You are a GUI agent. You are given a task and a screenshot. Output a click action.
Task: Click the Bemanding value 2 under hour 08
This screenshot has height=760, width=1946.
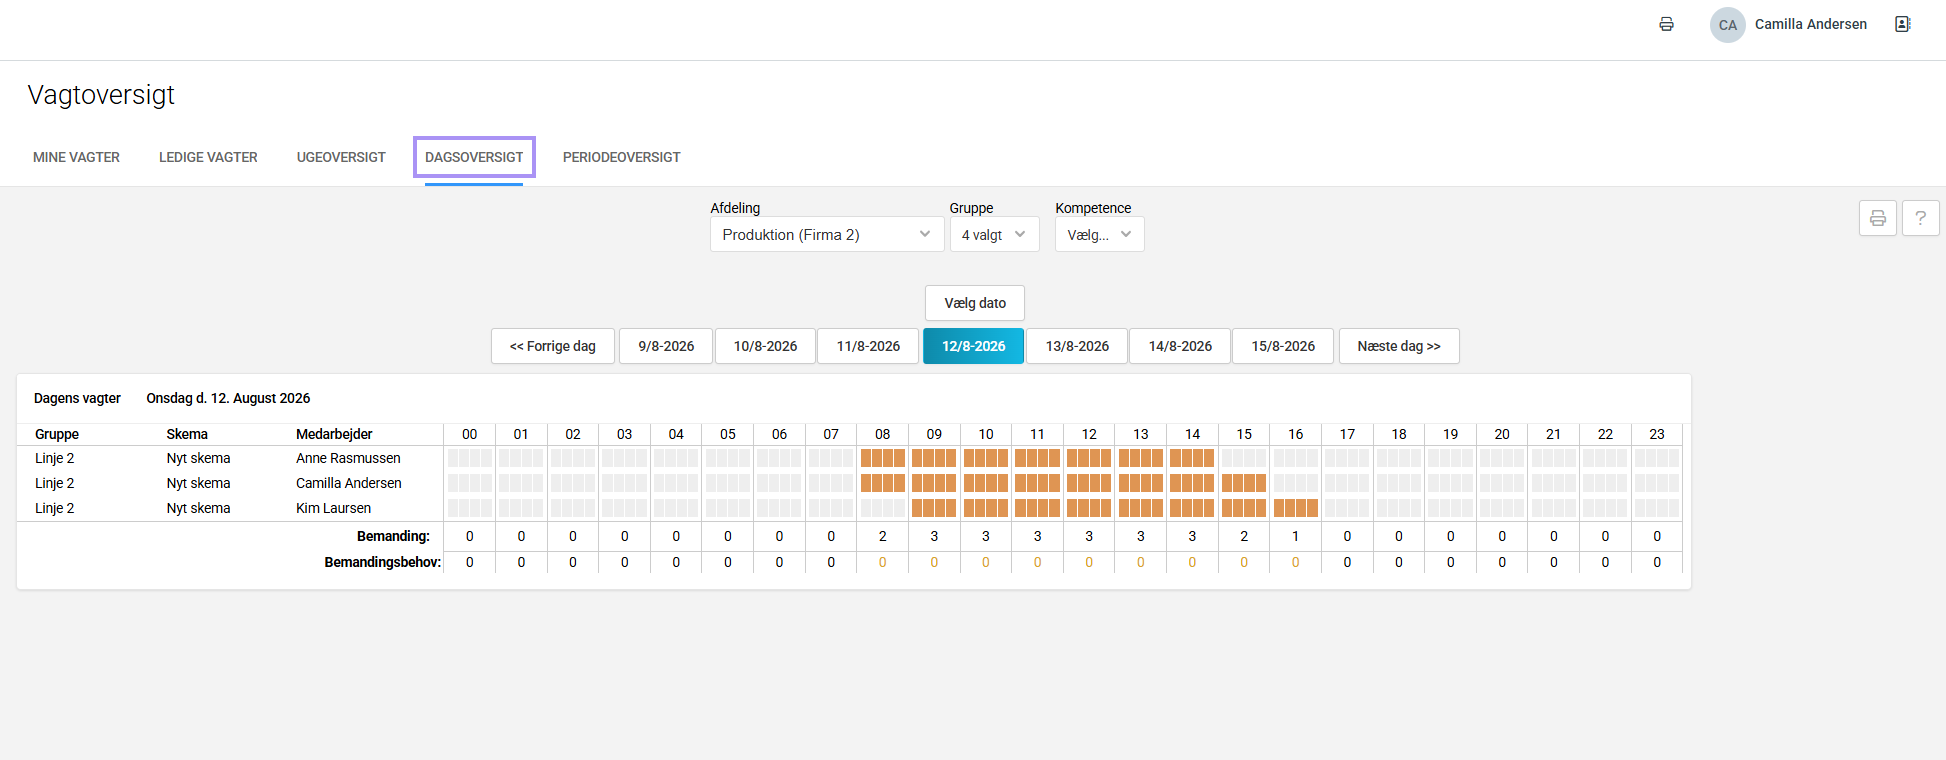point(883,536)
